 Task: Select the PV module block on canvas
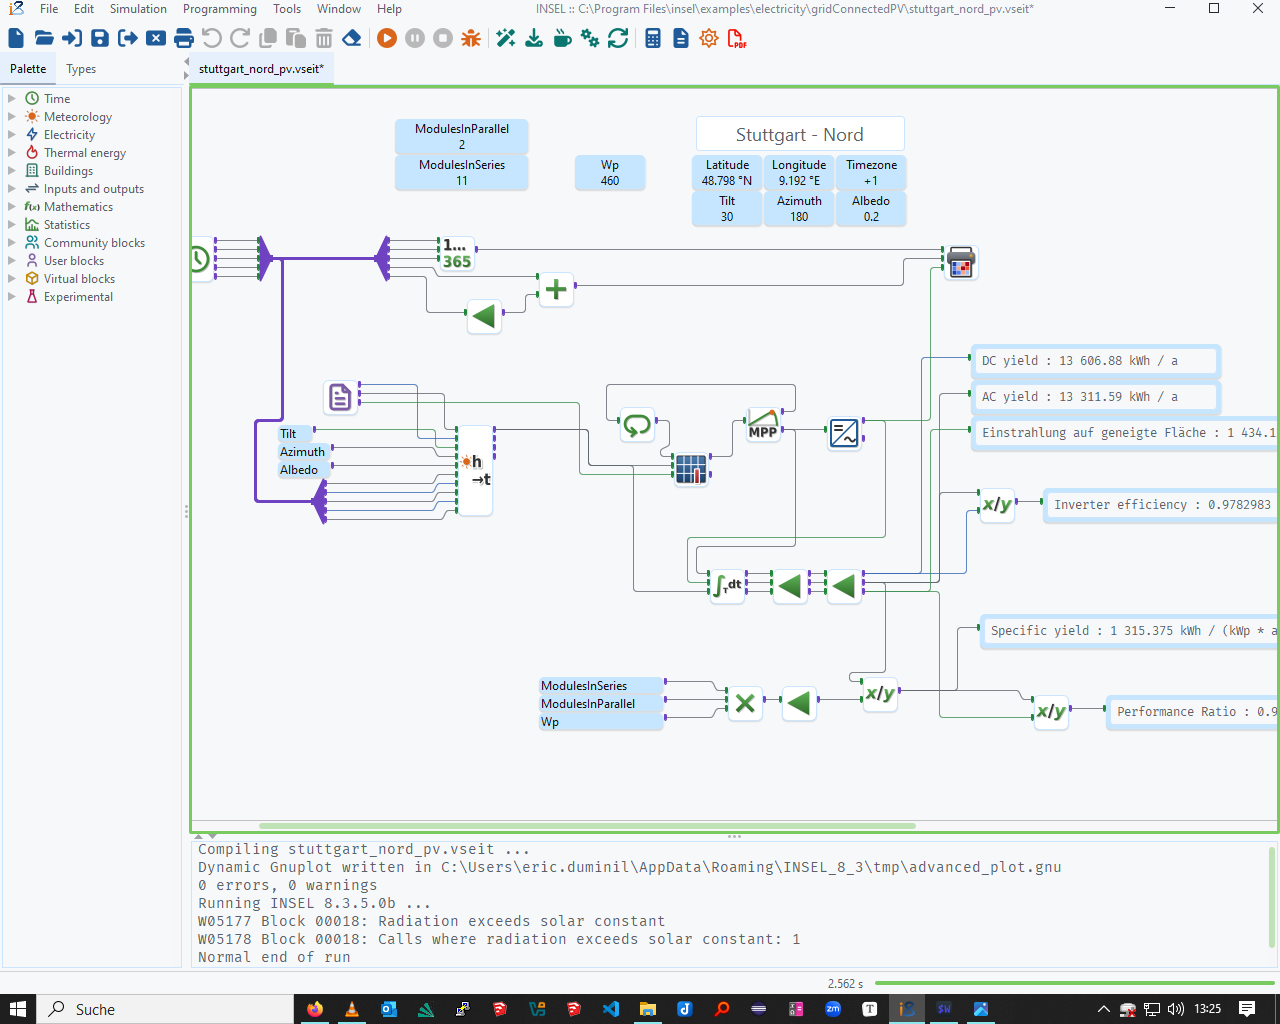[x=691, y=468]
